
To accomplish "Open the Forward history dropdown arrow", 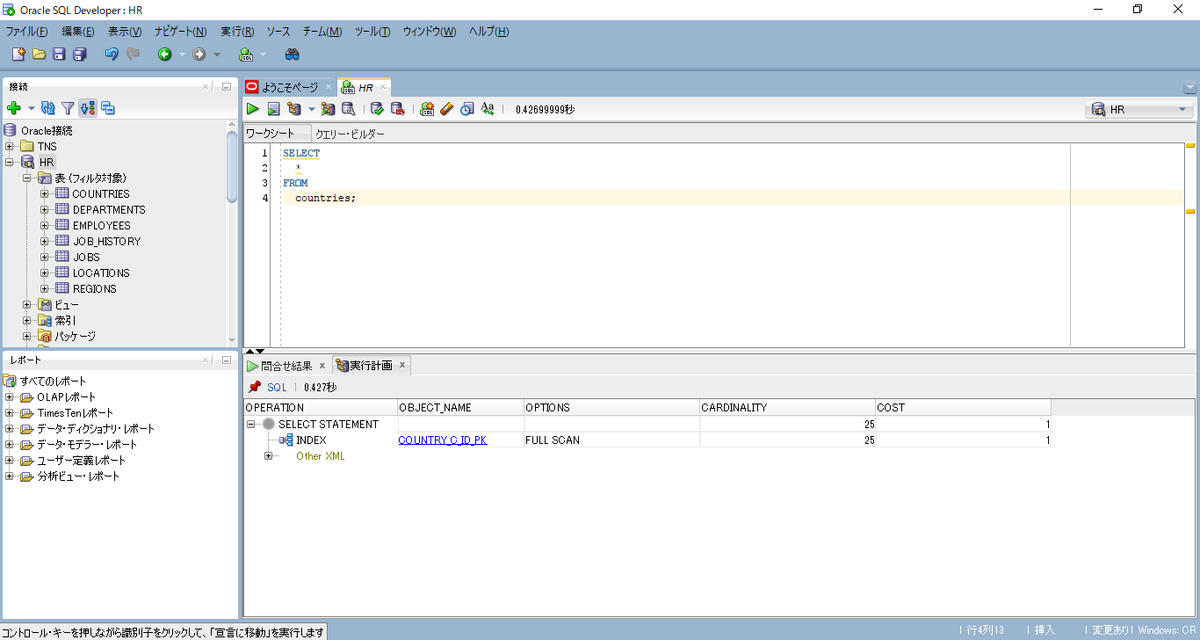I will 216,54.
